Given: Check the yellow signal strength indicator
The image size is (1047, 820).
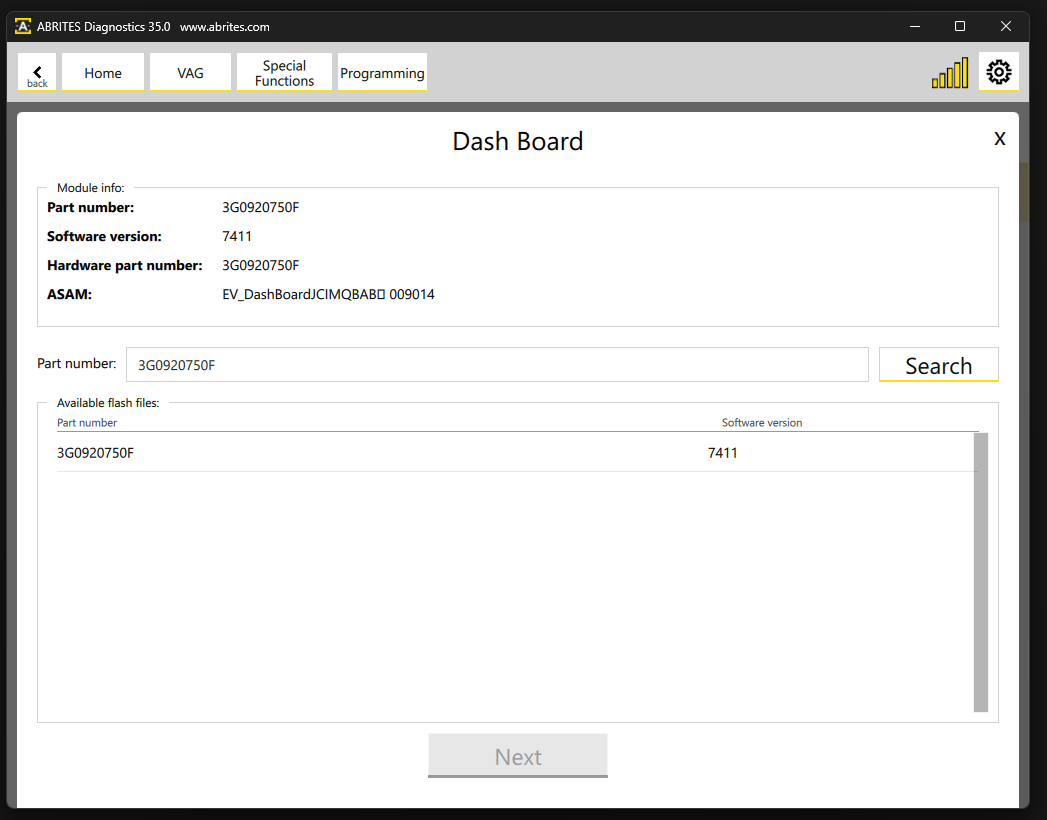Looking at the screenshot, I should point(950,73).
